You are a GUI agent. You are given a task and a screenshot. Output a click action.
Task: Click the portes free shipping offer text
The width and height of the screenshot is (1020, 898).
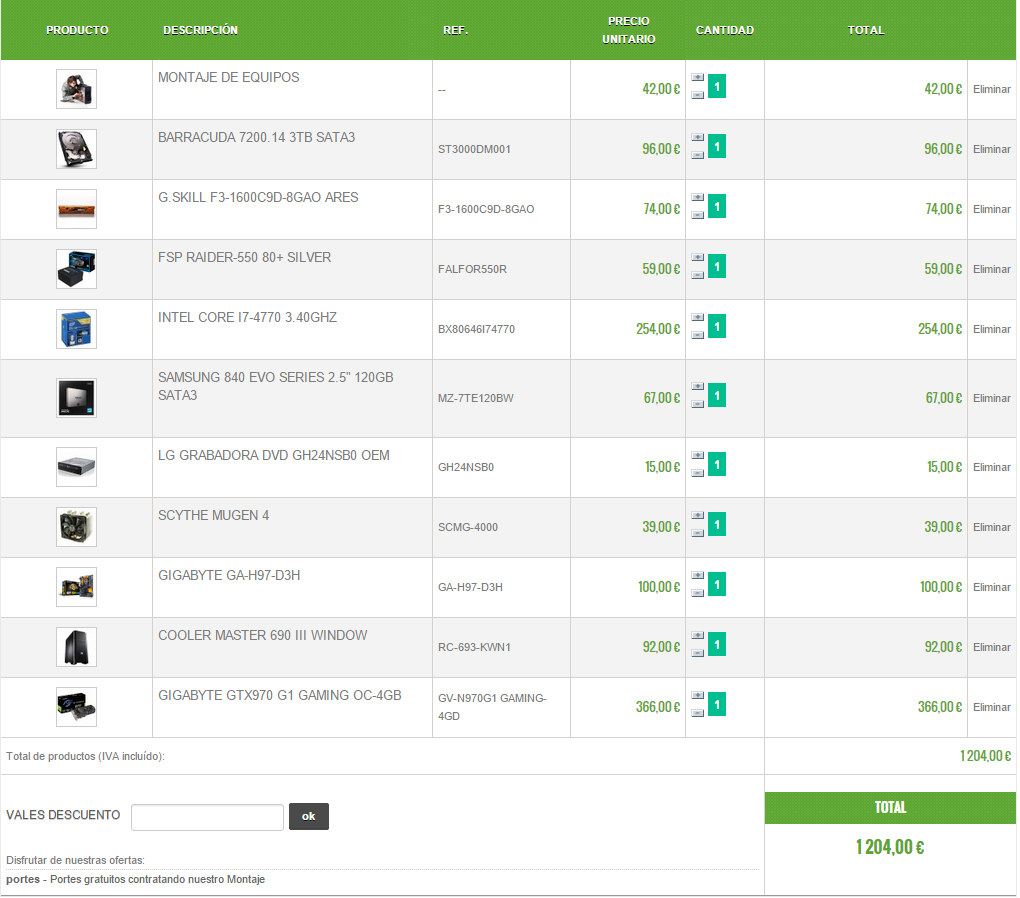(135, 879)
